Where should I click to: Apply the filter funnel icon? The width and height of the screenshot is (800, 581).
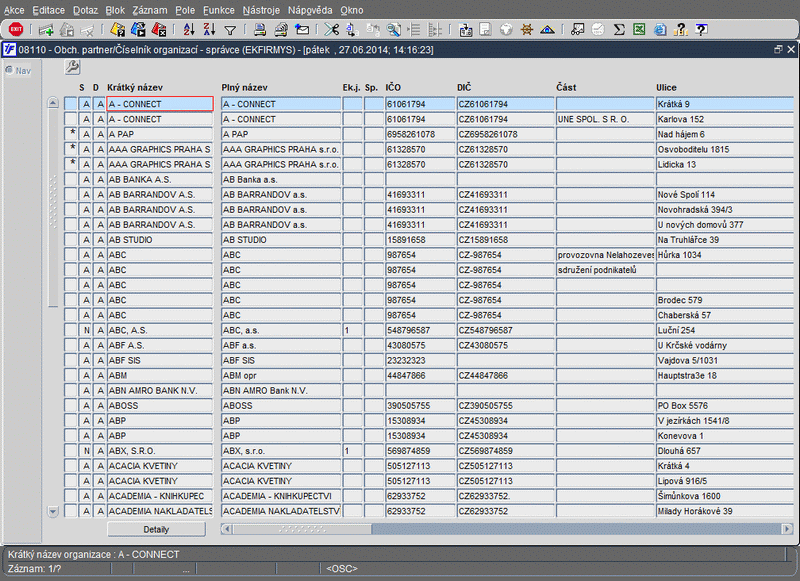click(x=230, y=30)
